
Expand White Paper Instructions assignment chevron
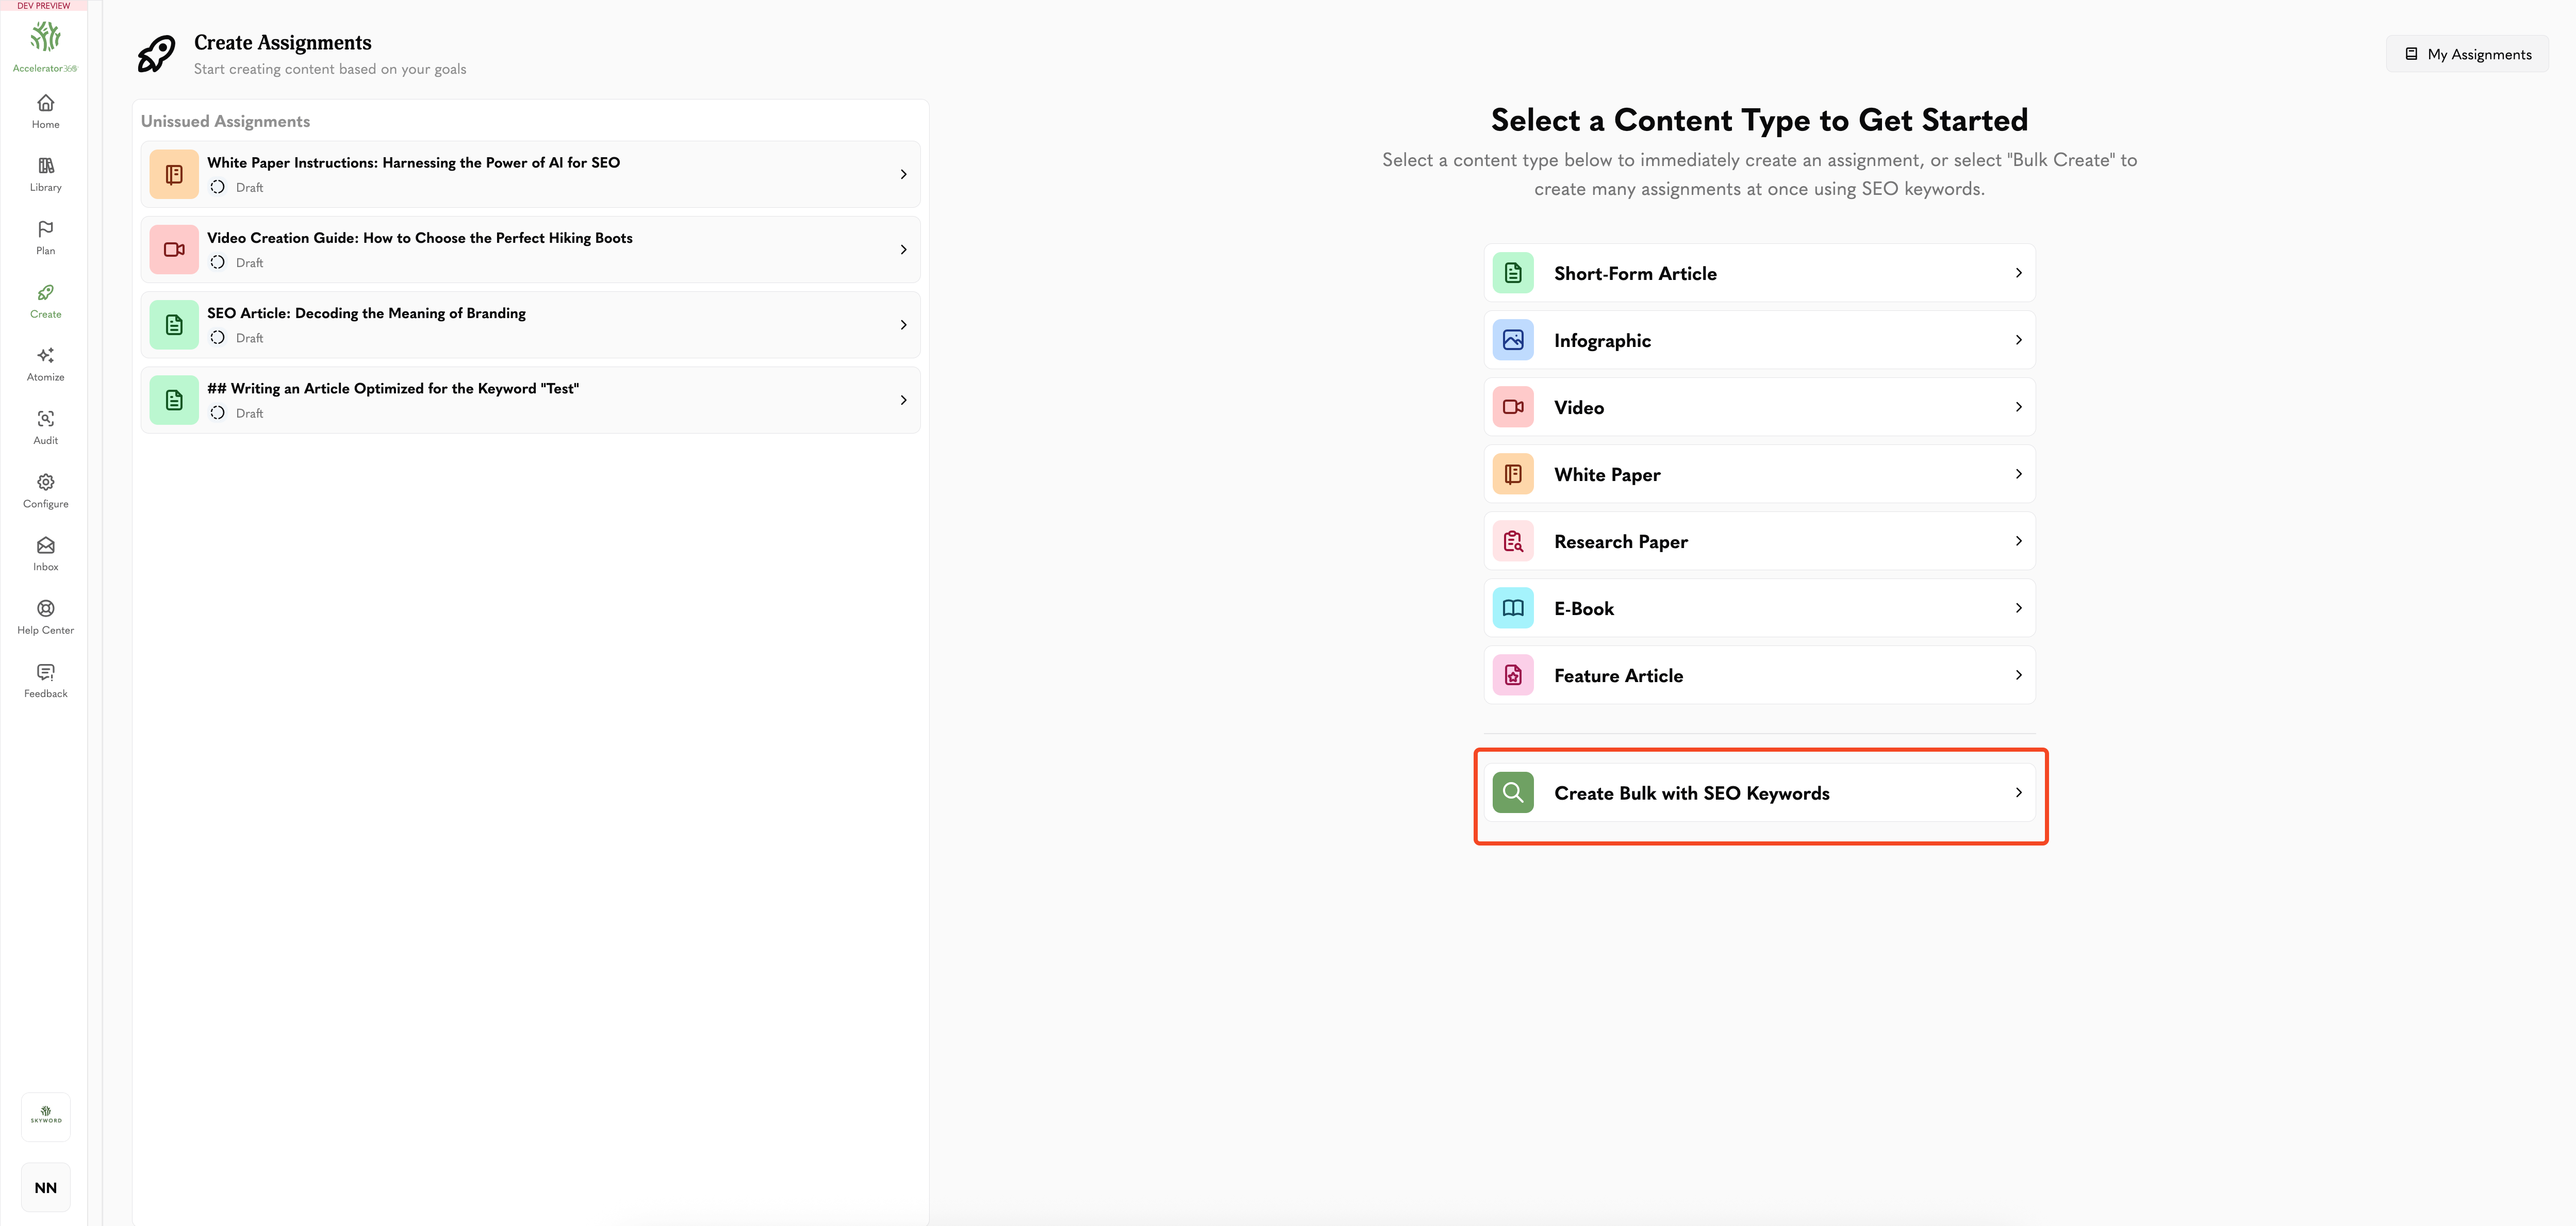[x=903, y=174]
